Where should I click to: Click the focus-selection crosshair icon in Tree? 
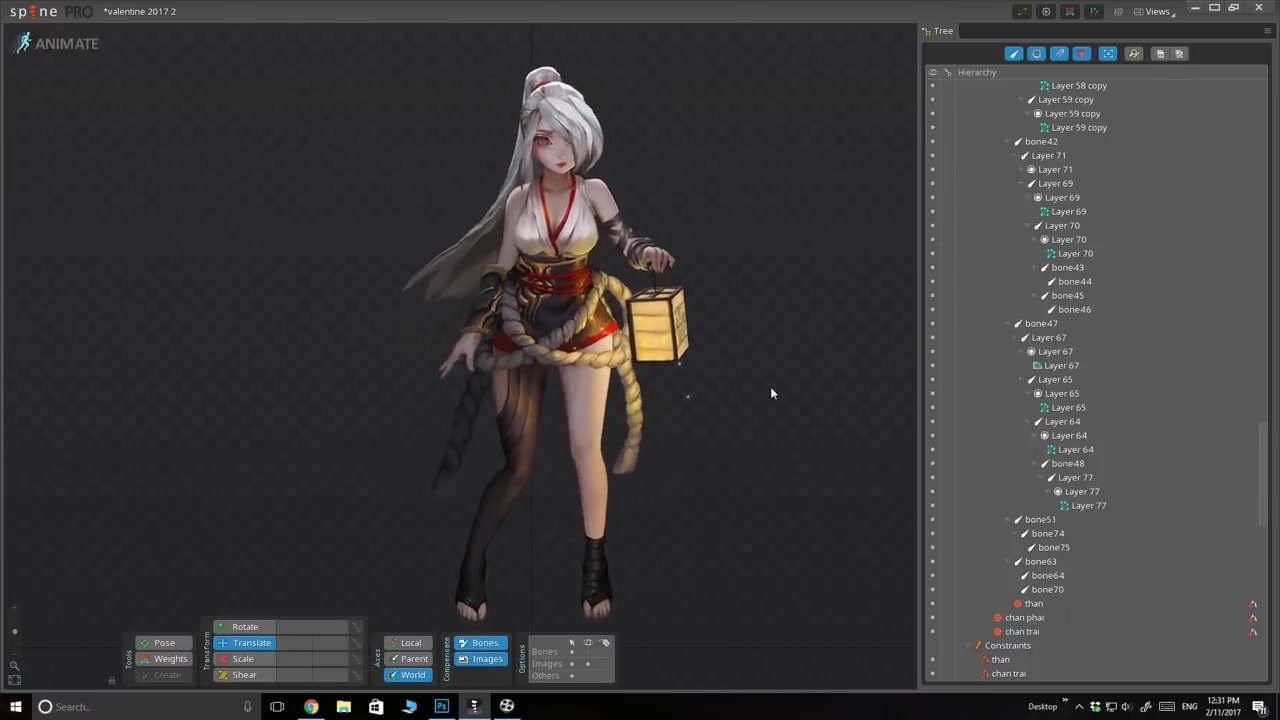(x=1108, y=54)
